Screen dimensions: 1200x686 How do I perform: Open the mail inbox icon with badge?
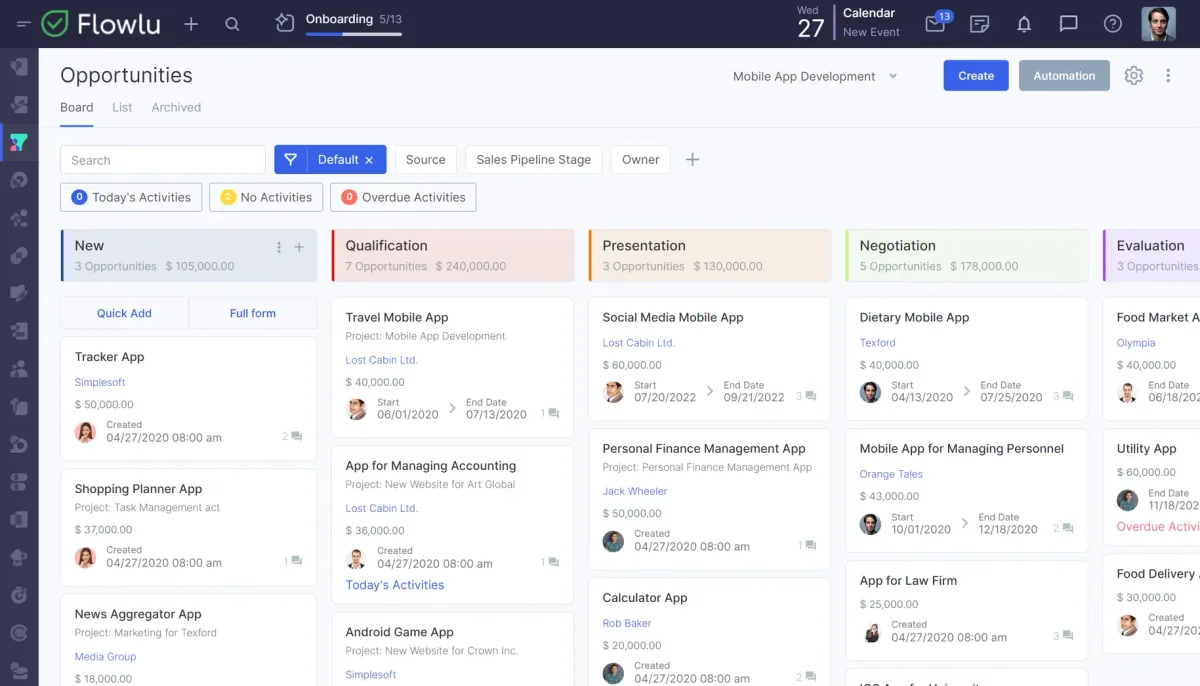[x=935, y=24]
